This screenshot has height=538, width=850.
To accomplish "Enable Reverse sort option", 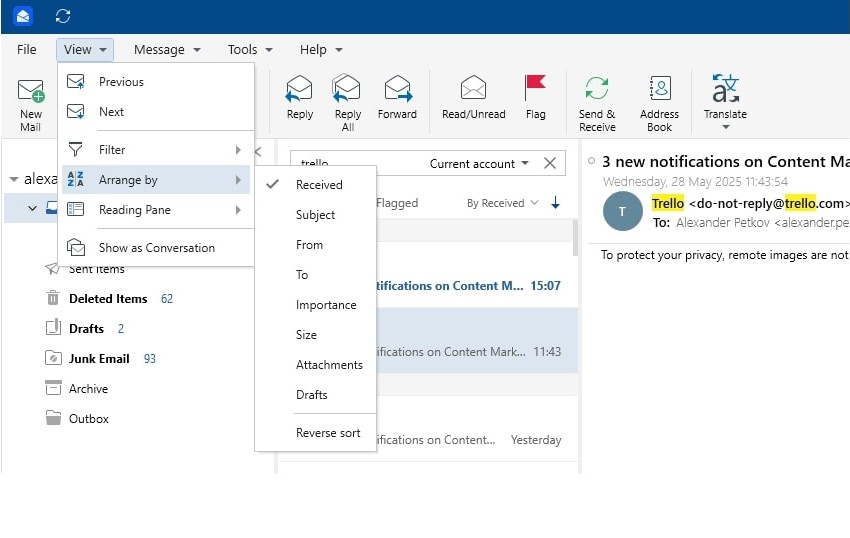I will click(x=328, y=433).
